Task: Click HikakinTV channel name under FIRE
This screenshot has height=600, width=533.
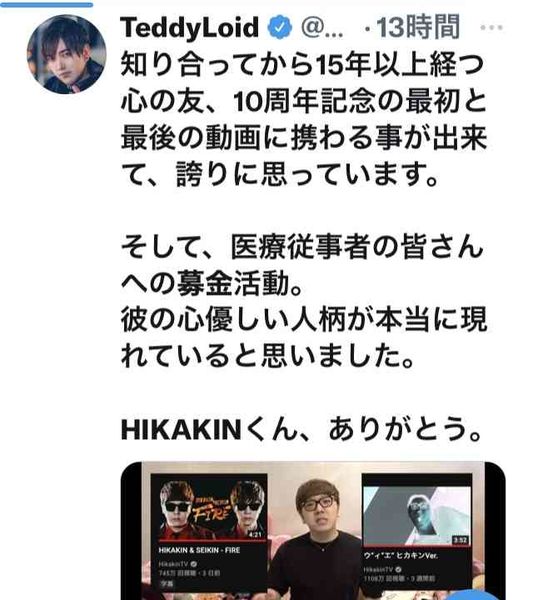Action: click(174, 564)
